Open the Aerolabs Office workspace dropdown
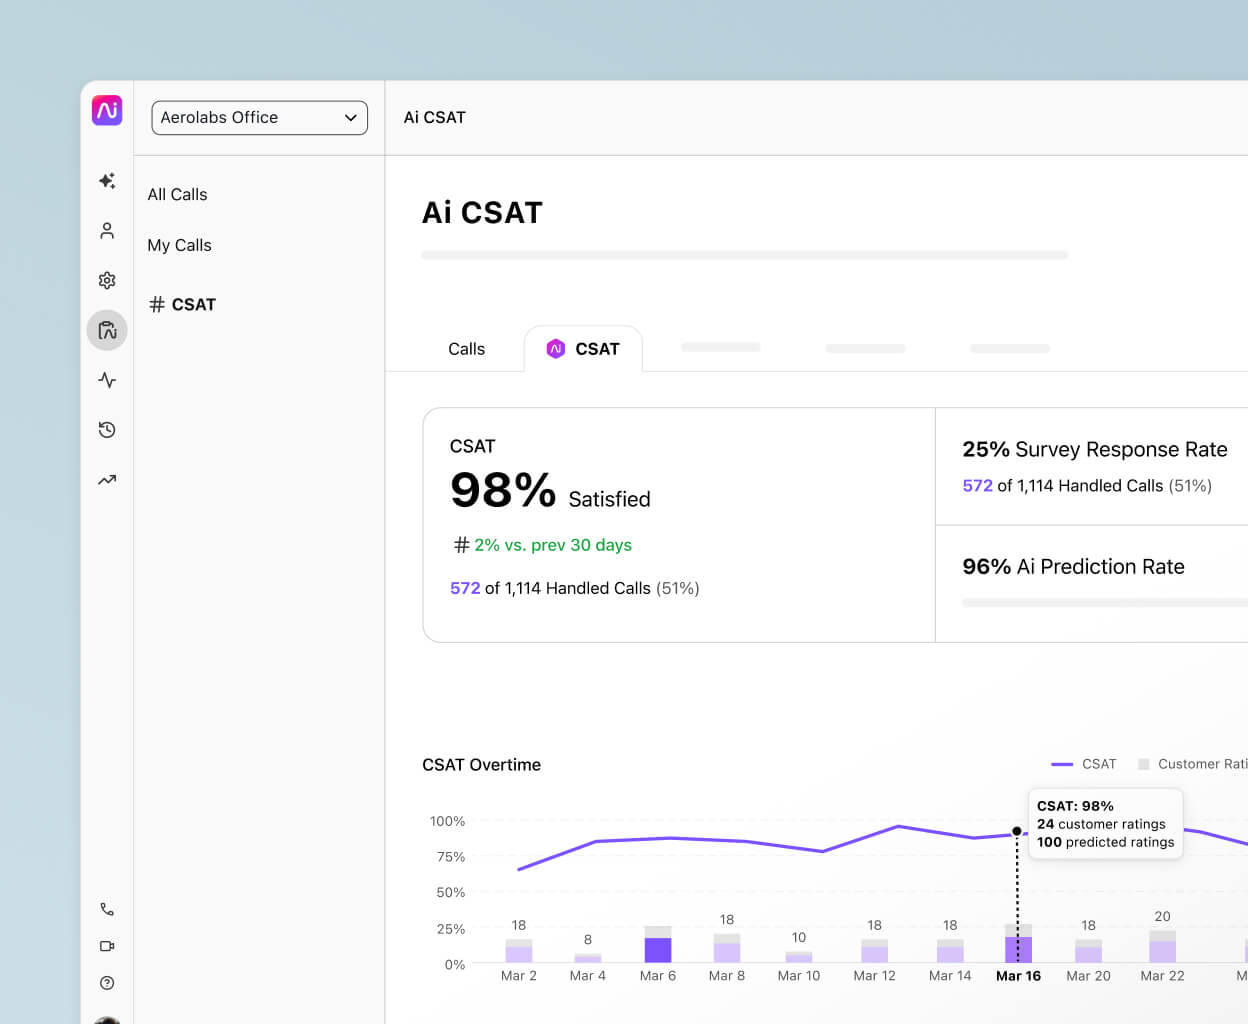1248x1024 pixels. (259, 117)
